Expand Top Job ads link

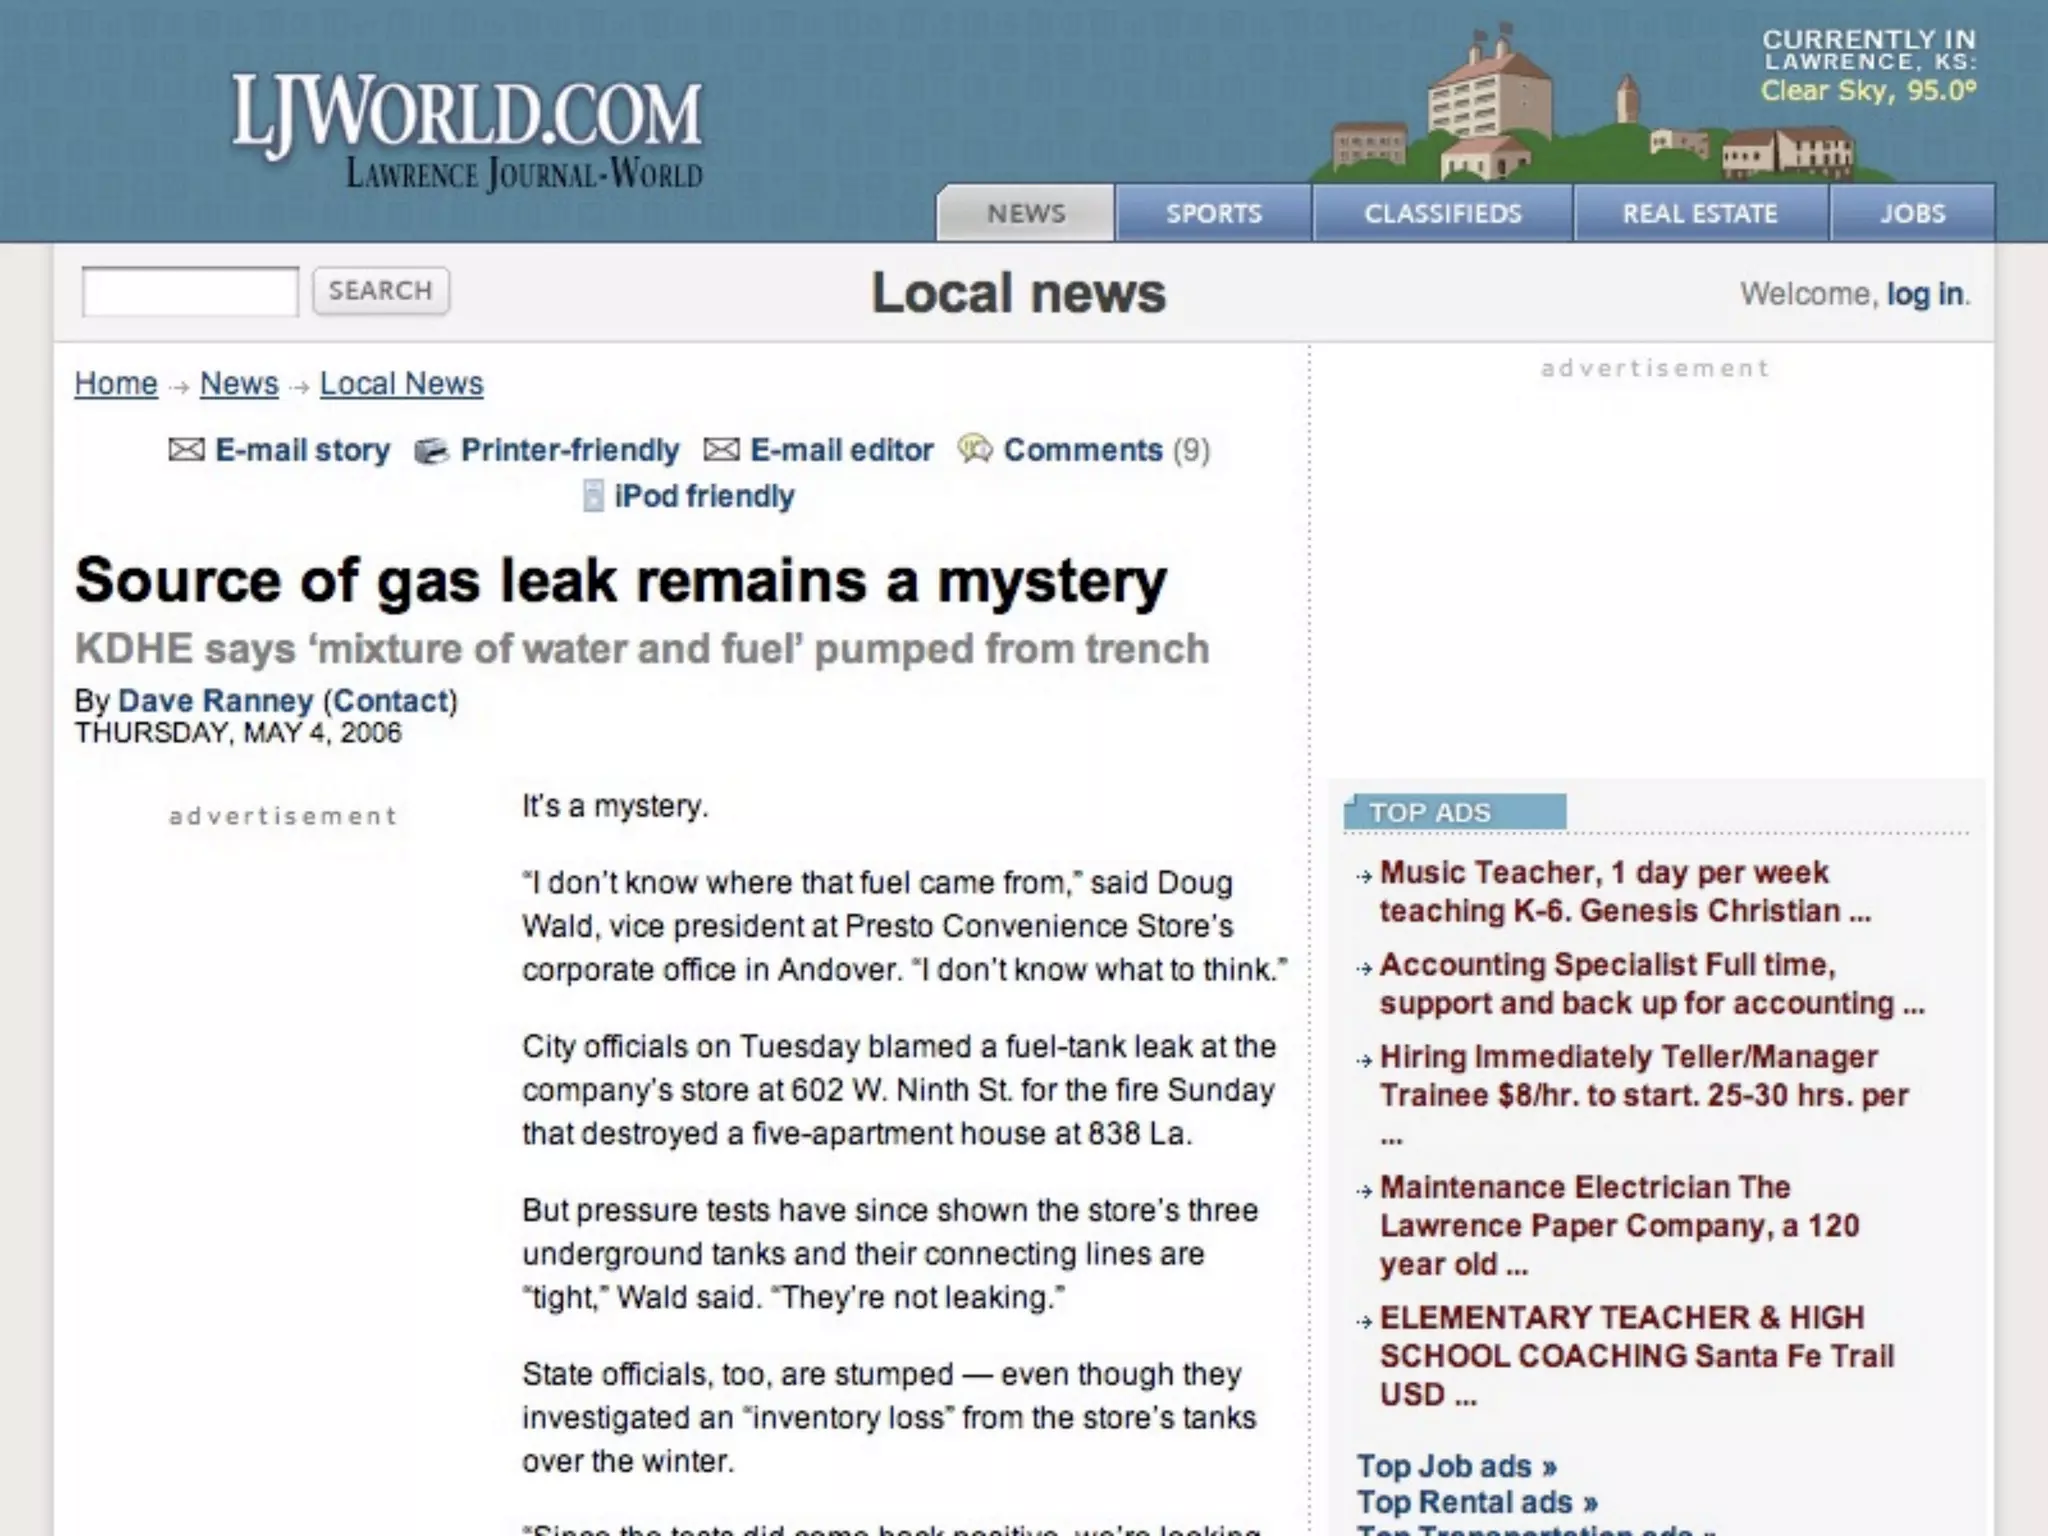[1456, 1466]
